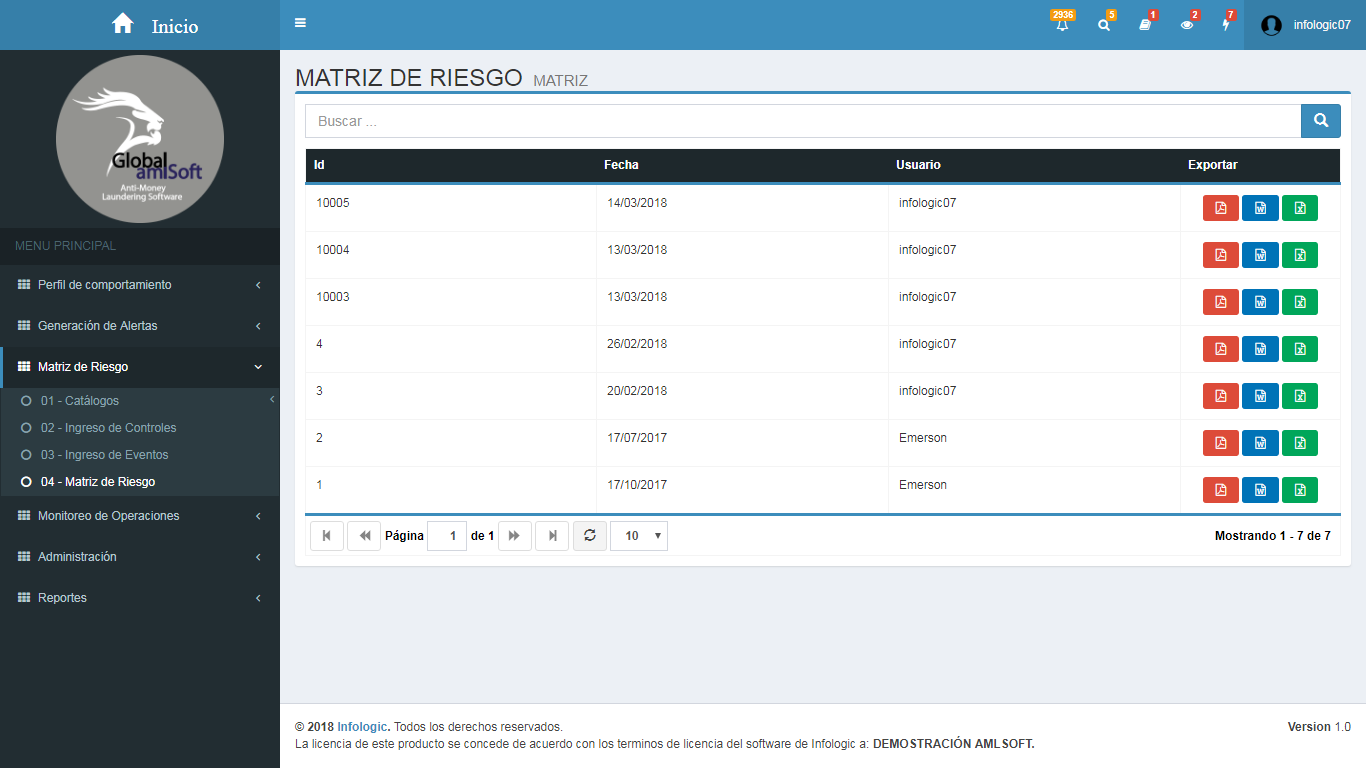Click the blue search button
This screenshot has width=1366, height=768.
point(1320,121)
